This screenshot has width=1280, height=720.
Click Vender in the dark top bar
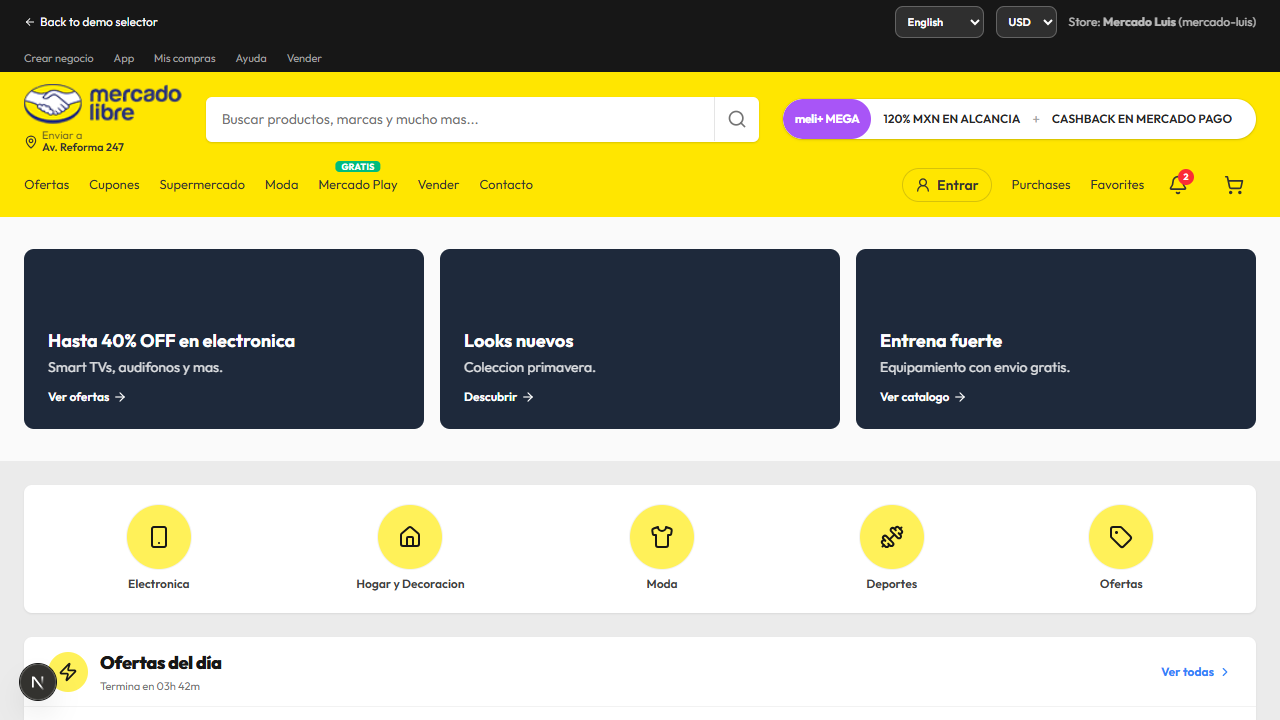[x=304, y=58]
